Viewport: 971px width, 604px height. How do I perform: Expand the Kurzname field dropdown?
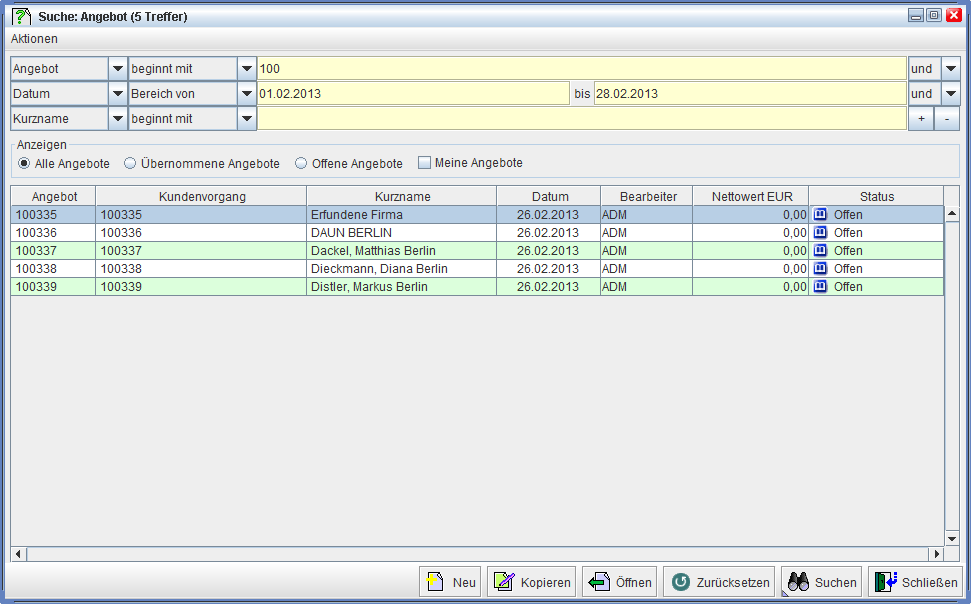point(117,119)
